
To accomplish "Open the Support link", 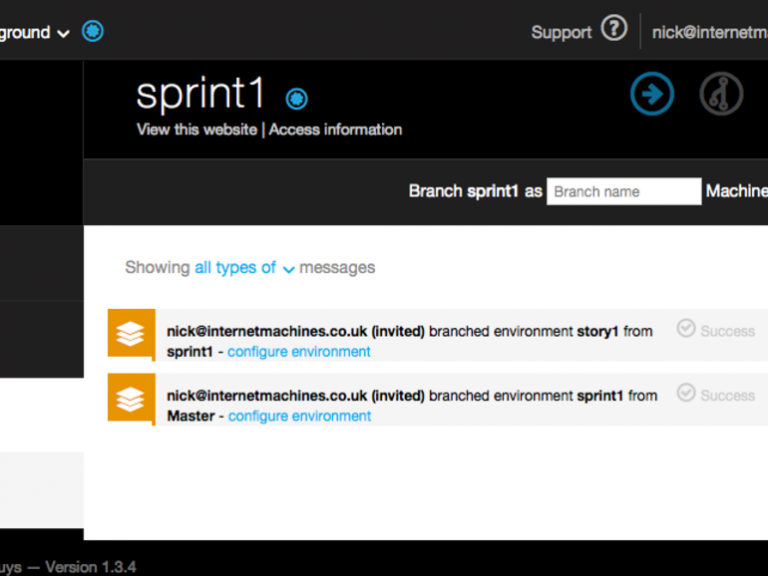I will click(561, 32).
